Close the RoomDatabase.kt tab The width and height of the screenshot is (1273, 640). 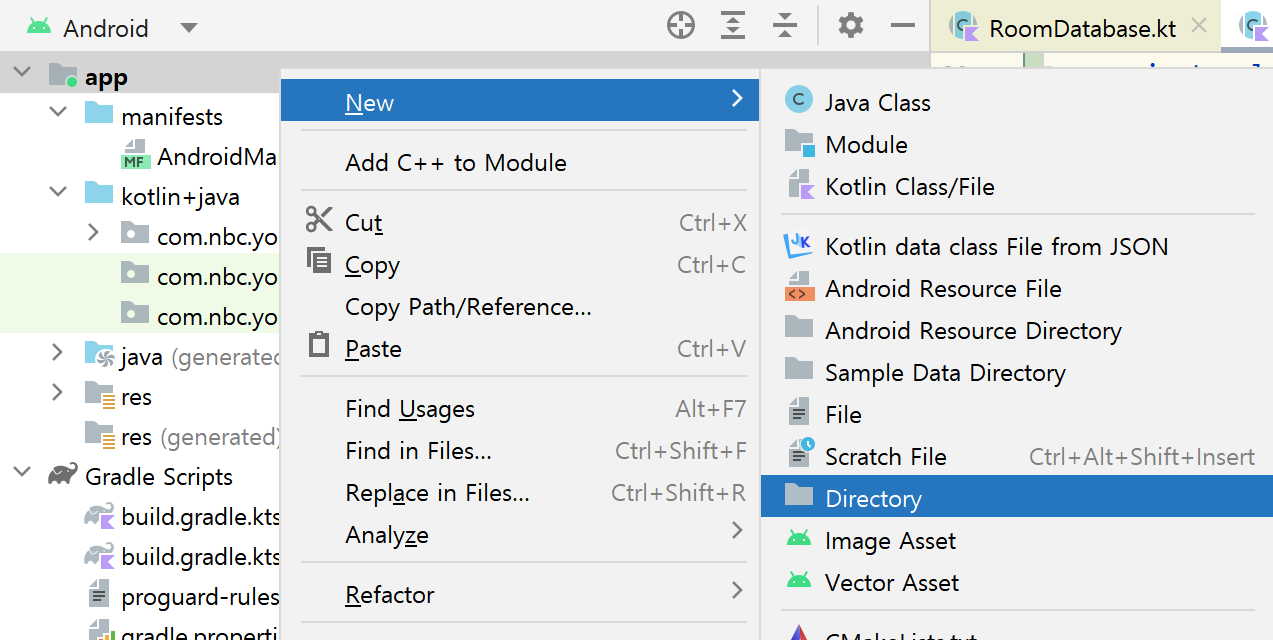click(x=1200, y=27)
